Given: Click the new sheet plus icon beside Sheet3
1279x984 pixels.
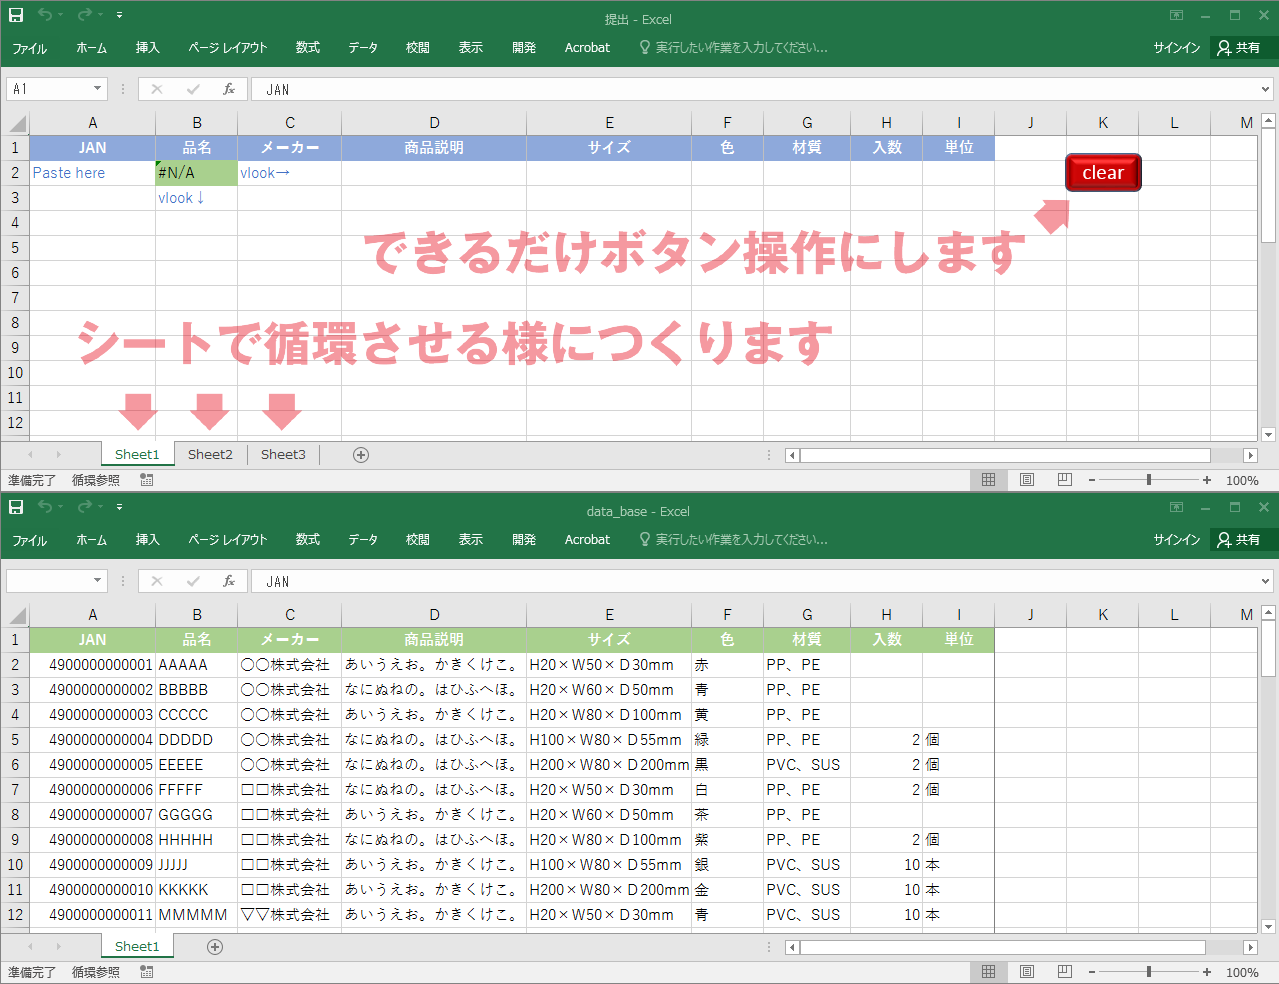Looking at the screenshot, I should point(361,455).
